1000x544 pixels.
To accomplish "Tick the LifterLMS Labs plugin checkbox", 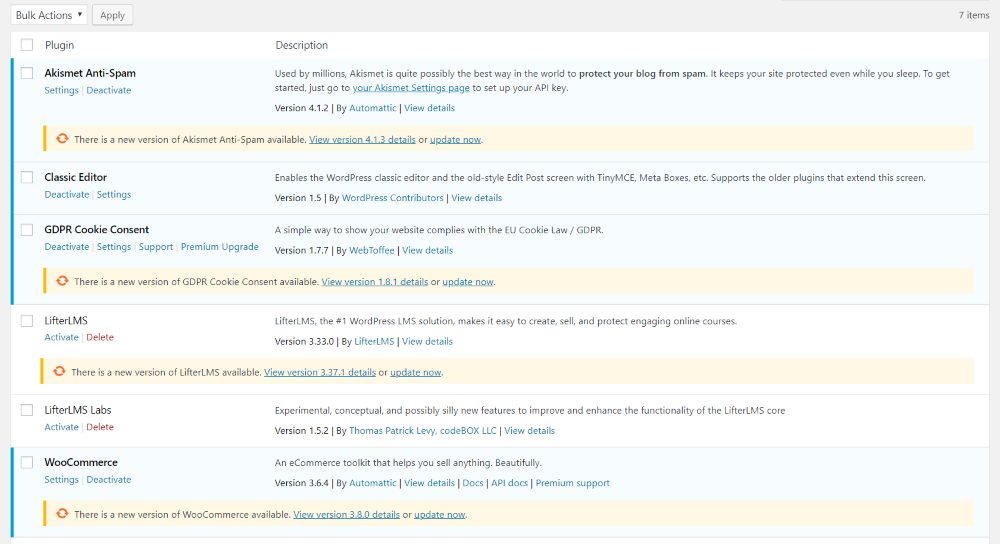I will (x=27, y=409).
